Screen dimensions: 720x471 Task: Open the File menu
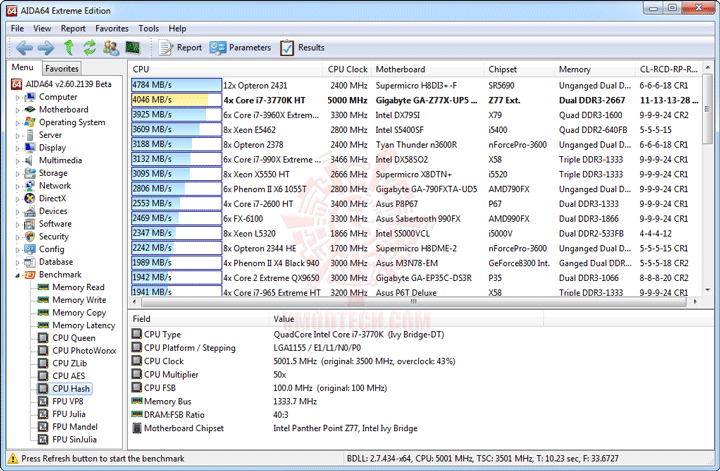tap(17, 28)
